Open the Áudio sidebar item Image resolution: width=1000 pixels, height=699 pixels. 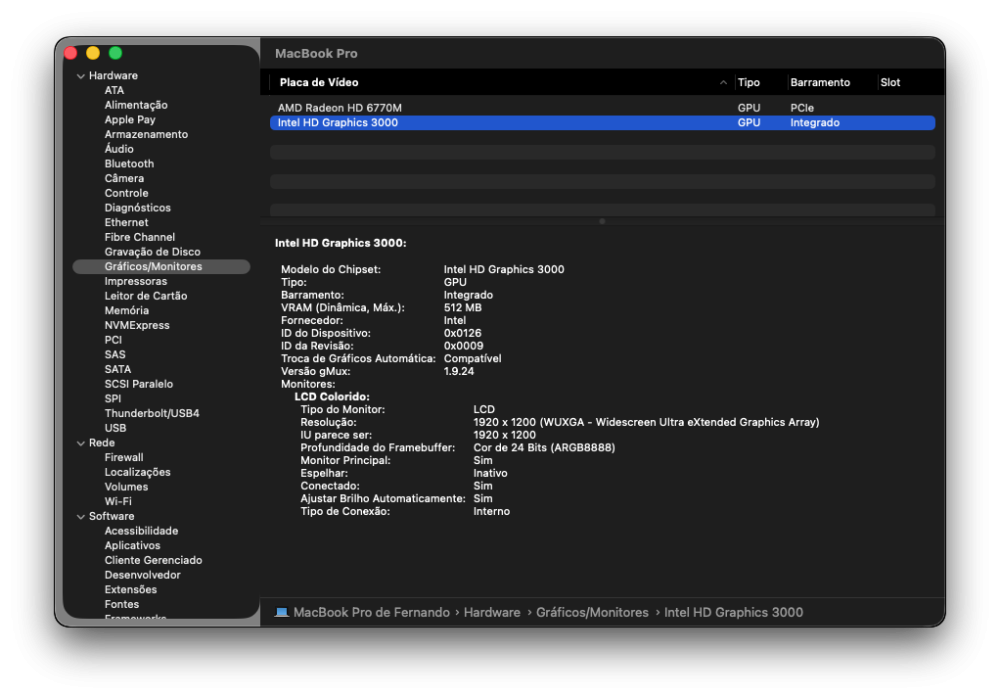coord(119,149)
